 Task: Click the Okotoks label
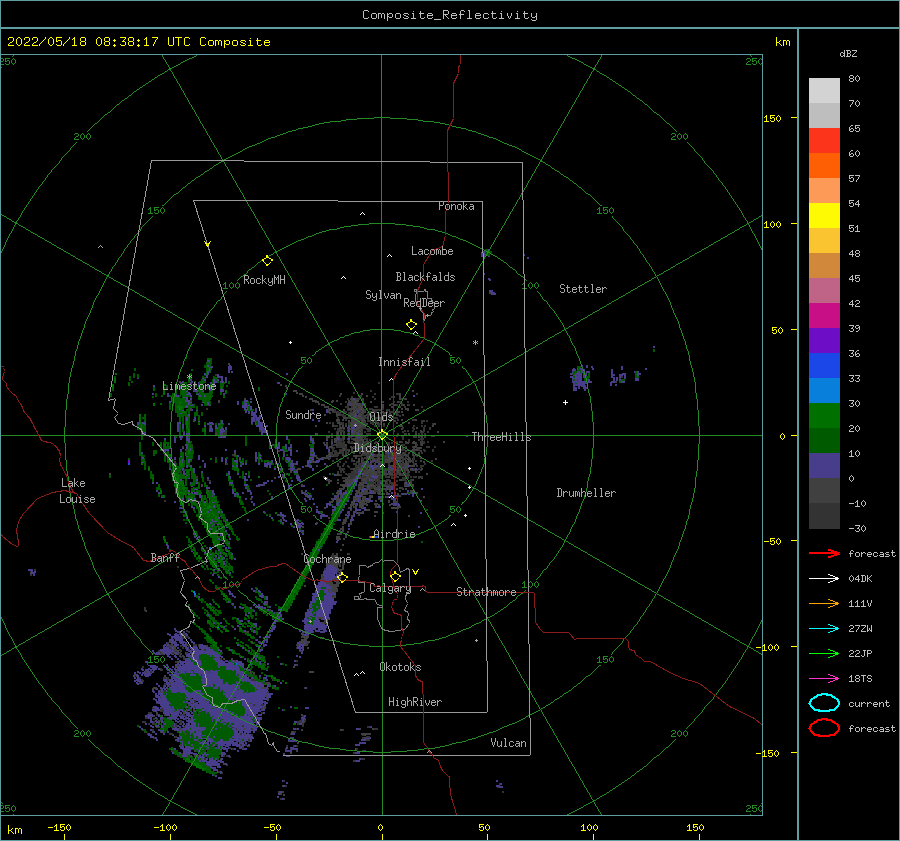(x=400, y=667)
